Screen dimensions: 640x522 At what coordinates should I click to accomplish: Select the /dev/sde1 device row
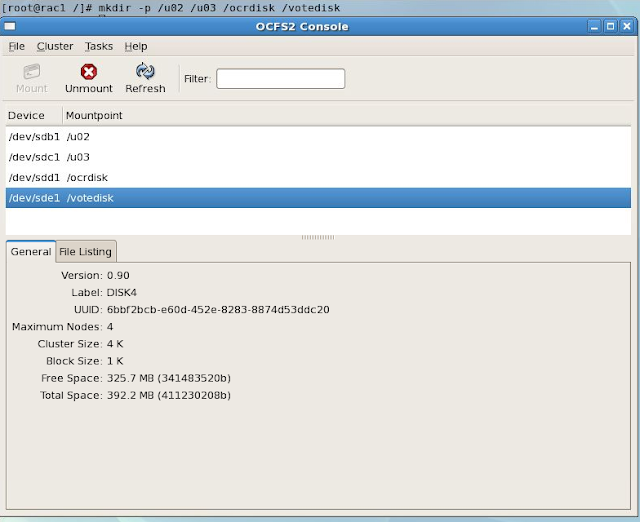click(x=318, y=198)
